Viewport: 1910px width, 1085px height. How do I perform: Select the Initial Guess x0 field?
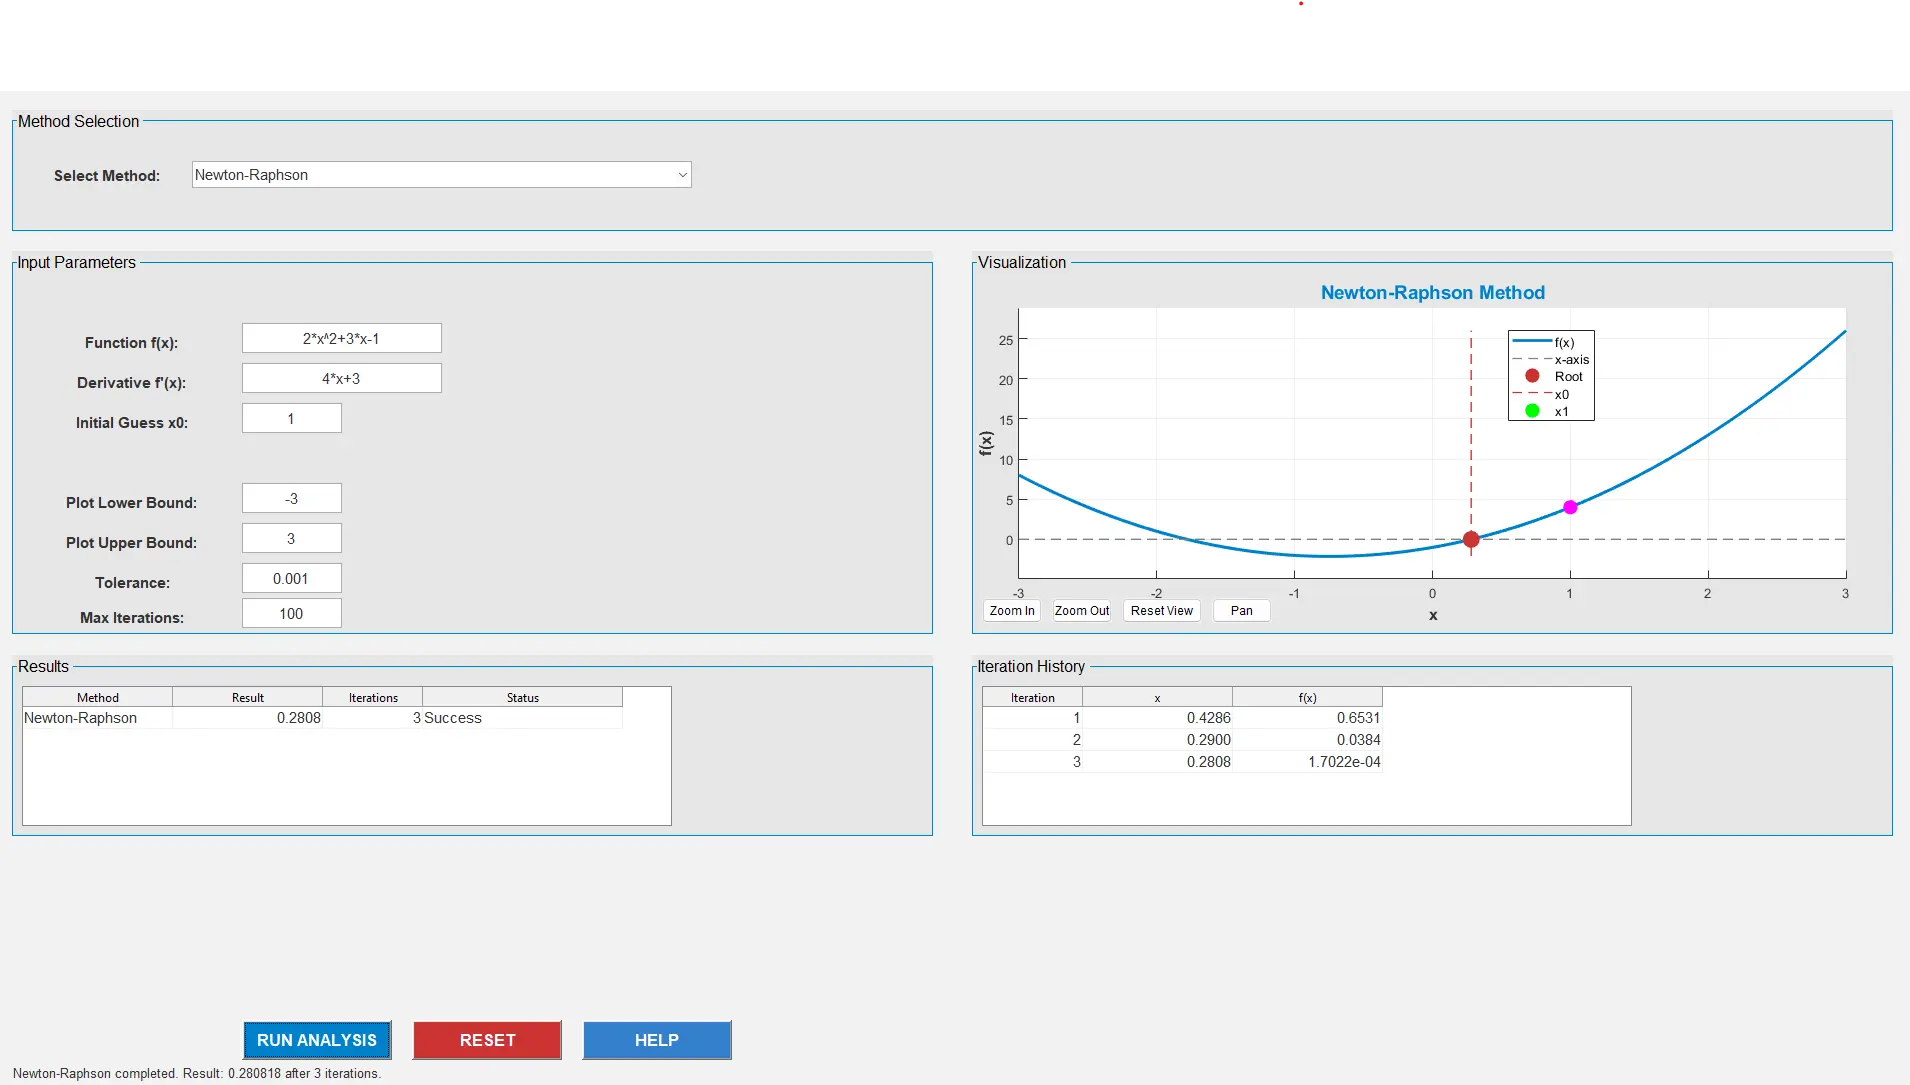coord(291,418)
